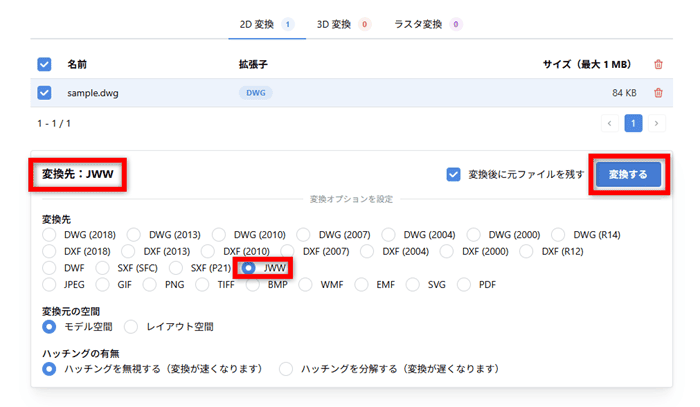Select PNG output format

click(x=150, y=285)
